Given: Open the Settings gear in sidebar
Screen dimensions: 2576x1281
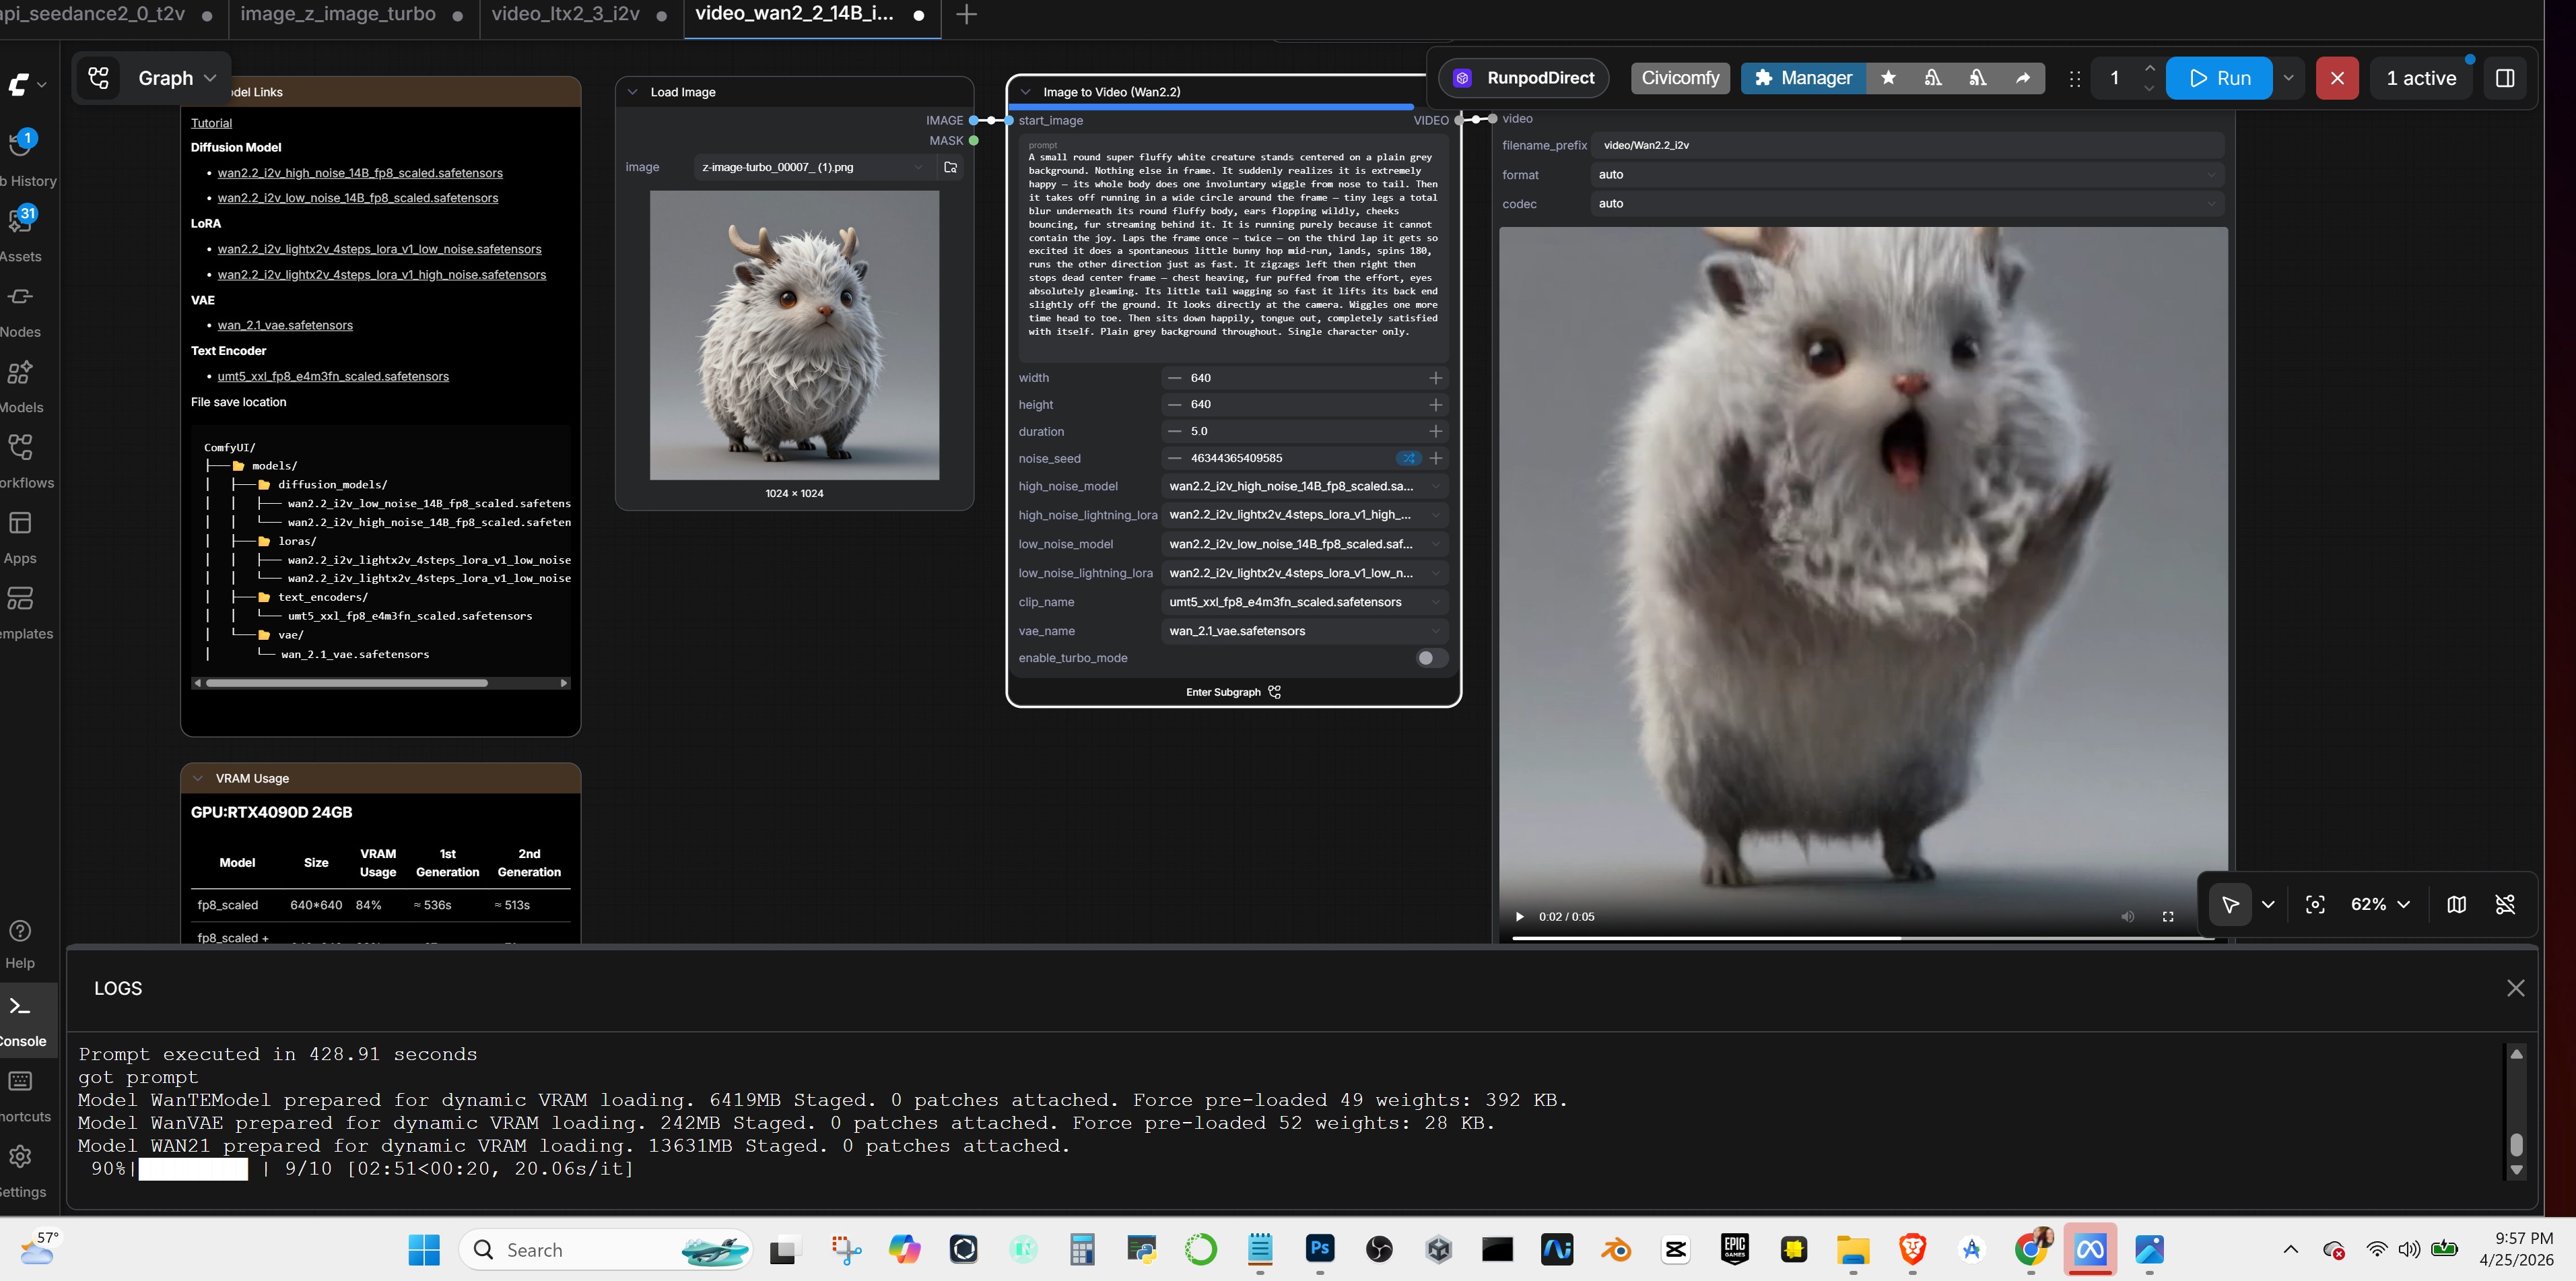Looking at the screenshot, I should 20,1157.
